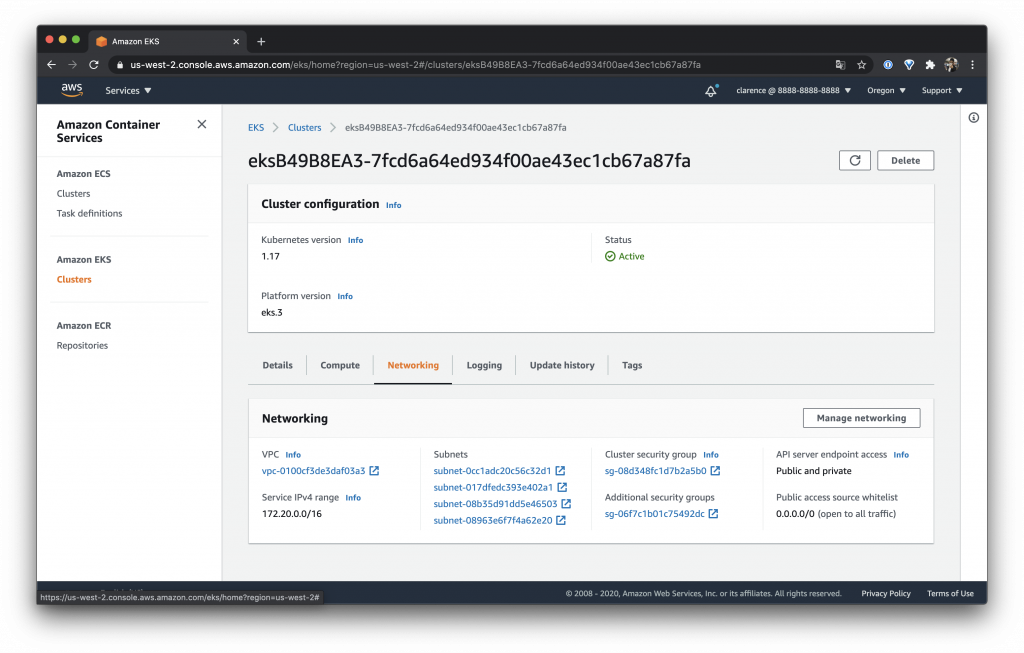Click the 172.20.0.0/16 IPv4 range value
This screenshot has height=653, width=1024.
tap(292, 514)
